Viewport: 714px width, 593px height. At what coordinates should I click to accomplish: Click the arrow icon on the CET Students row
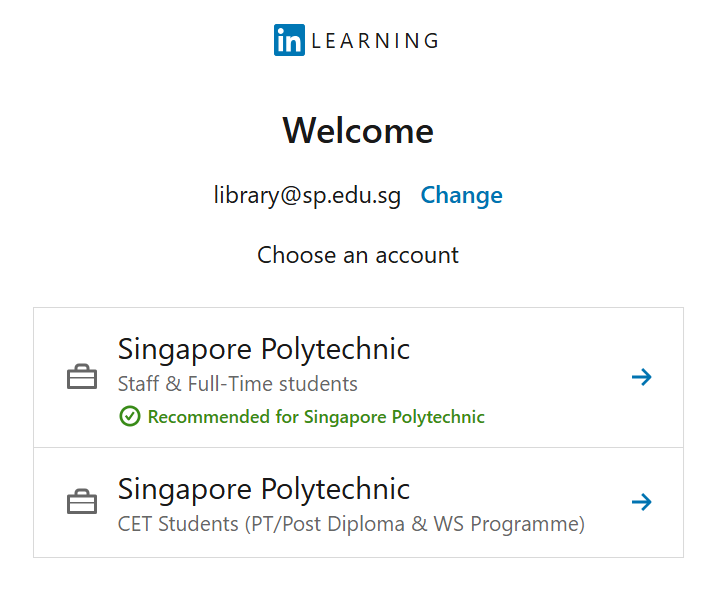pyautogui.click(x=642, y=502)
